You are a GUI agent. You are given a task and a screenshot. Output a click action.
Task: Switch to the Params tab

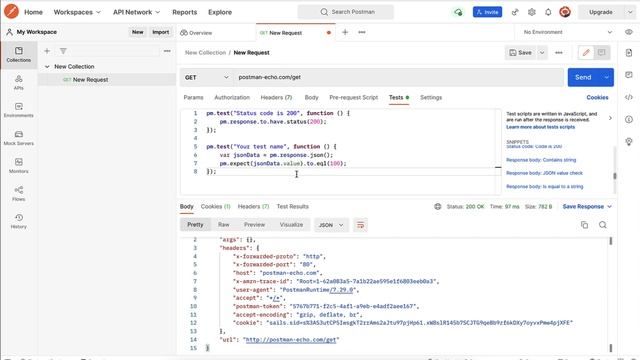tap(193, 98)
